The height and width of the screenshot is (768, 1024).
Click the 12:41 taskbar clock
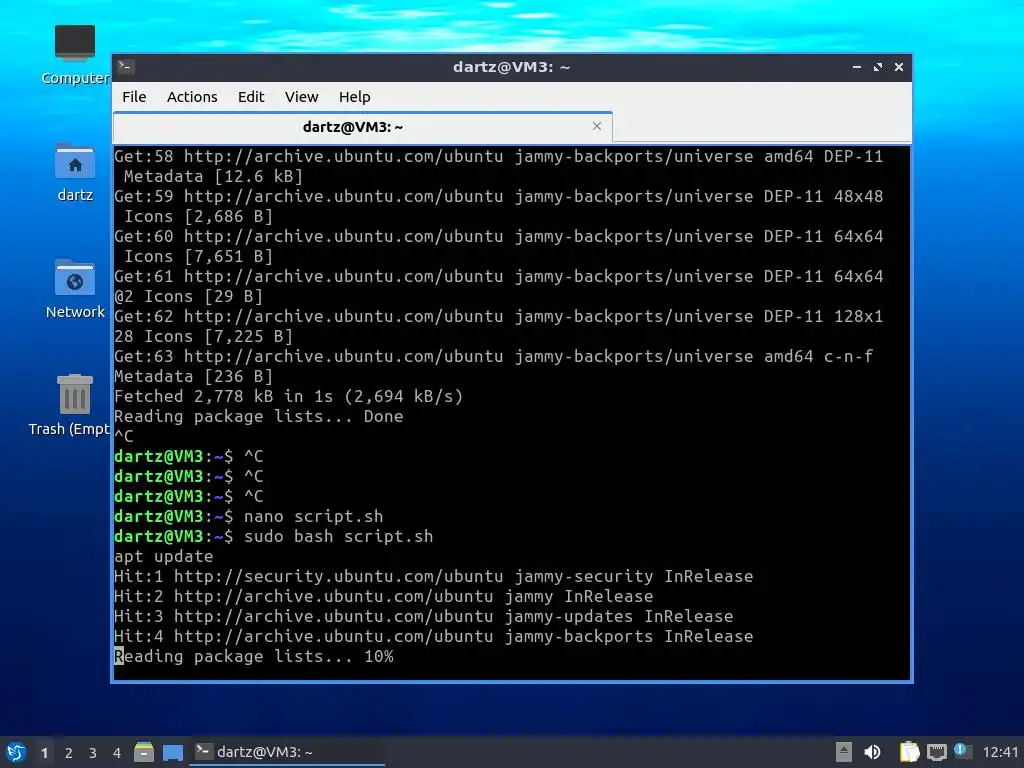tap(1000, 752)
